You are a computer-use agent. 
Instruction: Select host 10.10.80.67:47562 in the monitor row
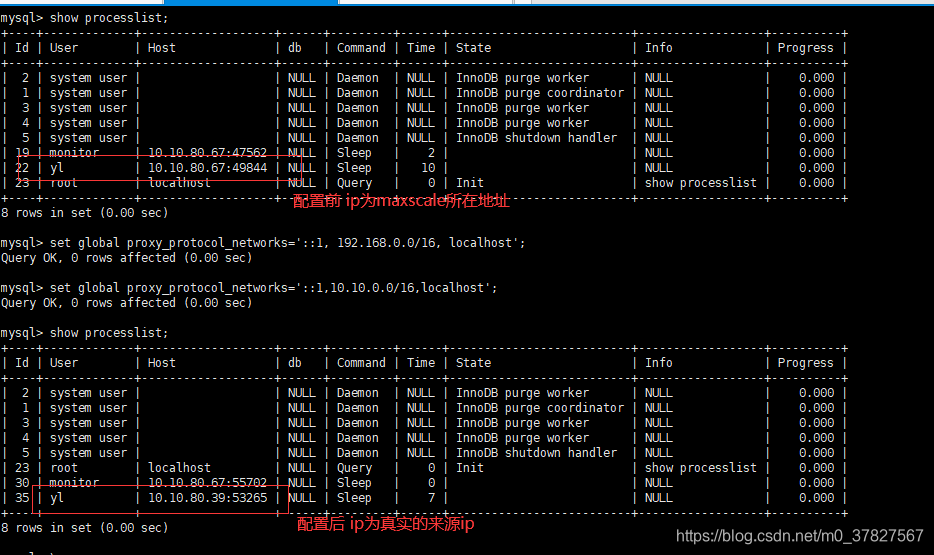207,153
